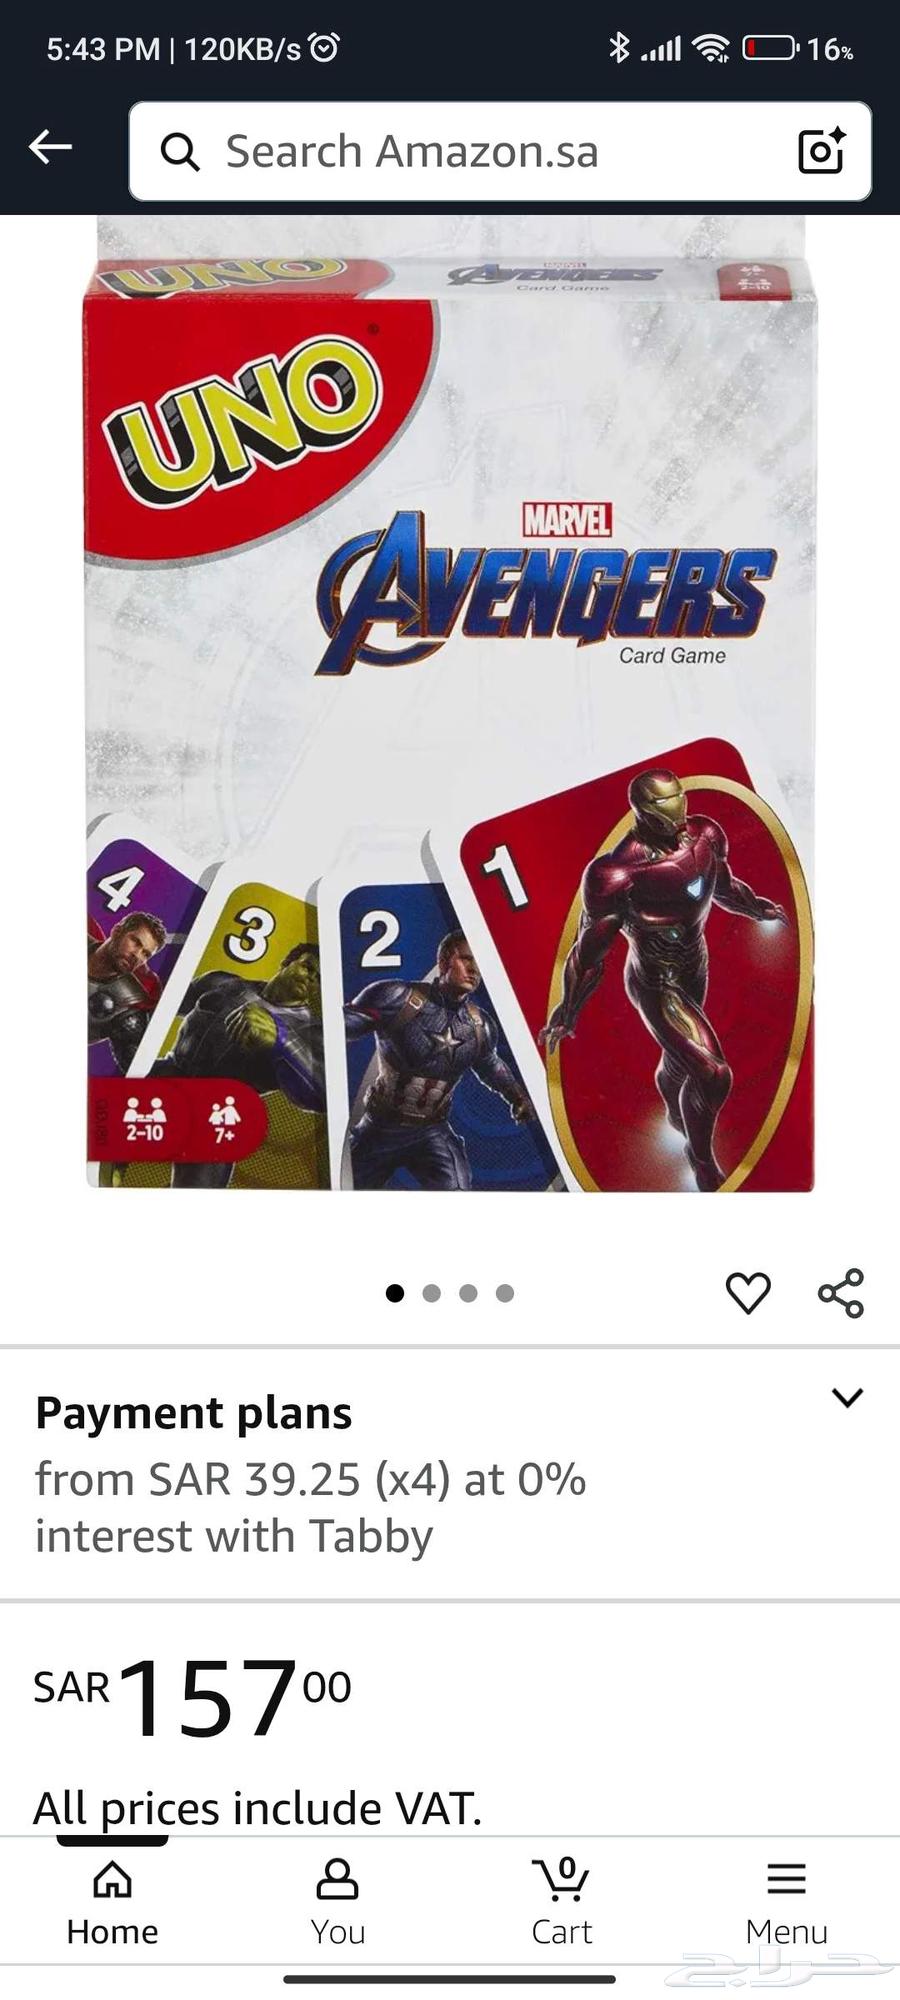Add product to wishlist heart icon
Viewport: 900px width, 2000px height.
pyautogui.click(x=748, y=1293)
